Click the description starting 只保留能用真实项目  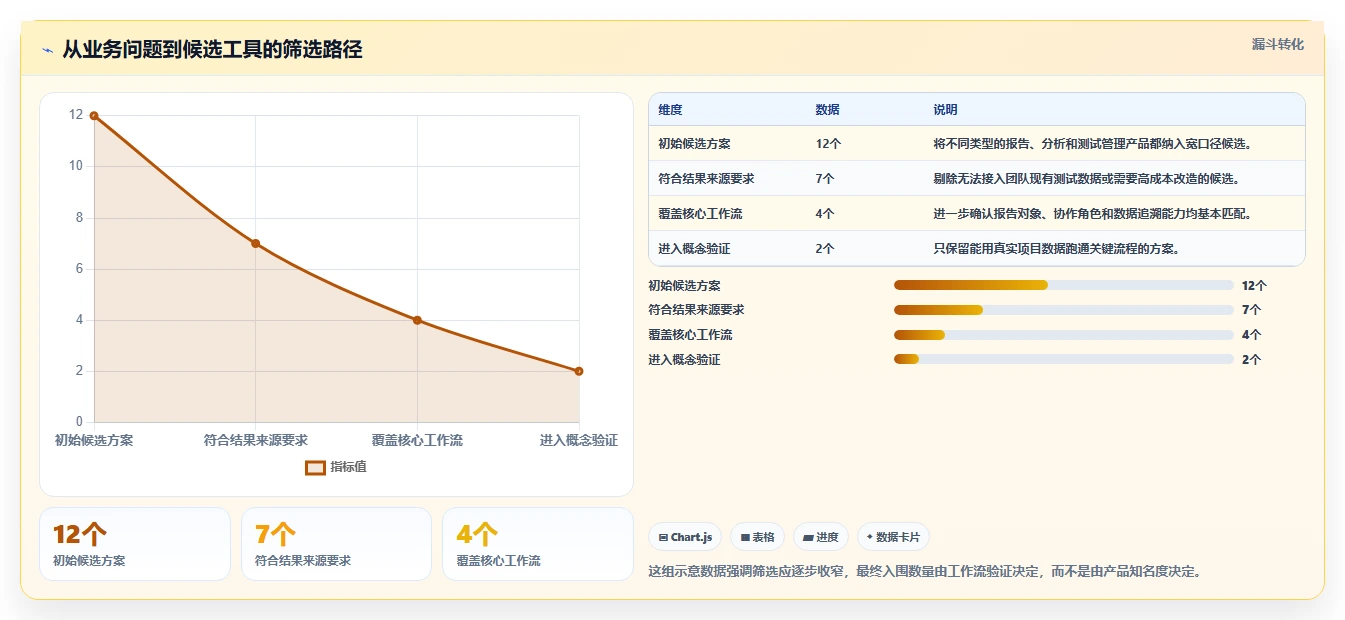coord(1056,249)
